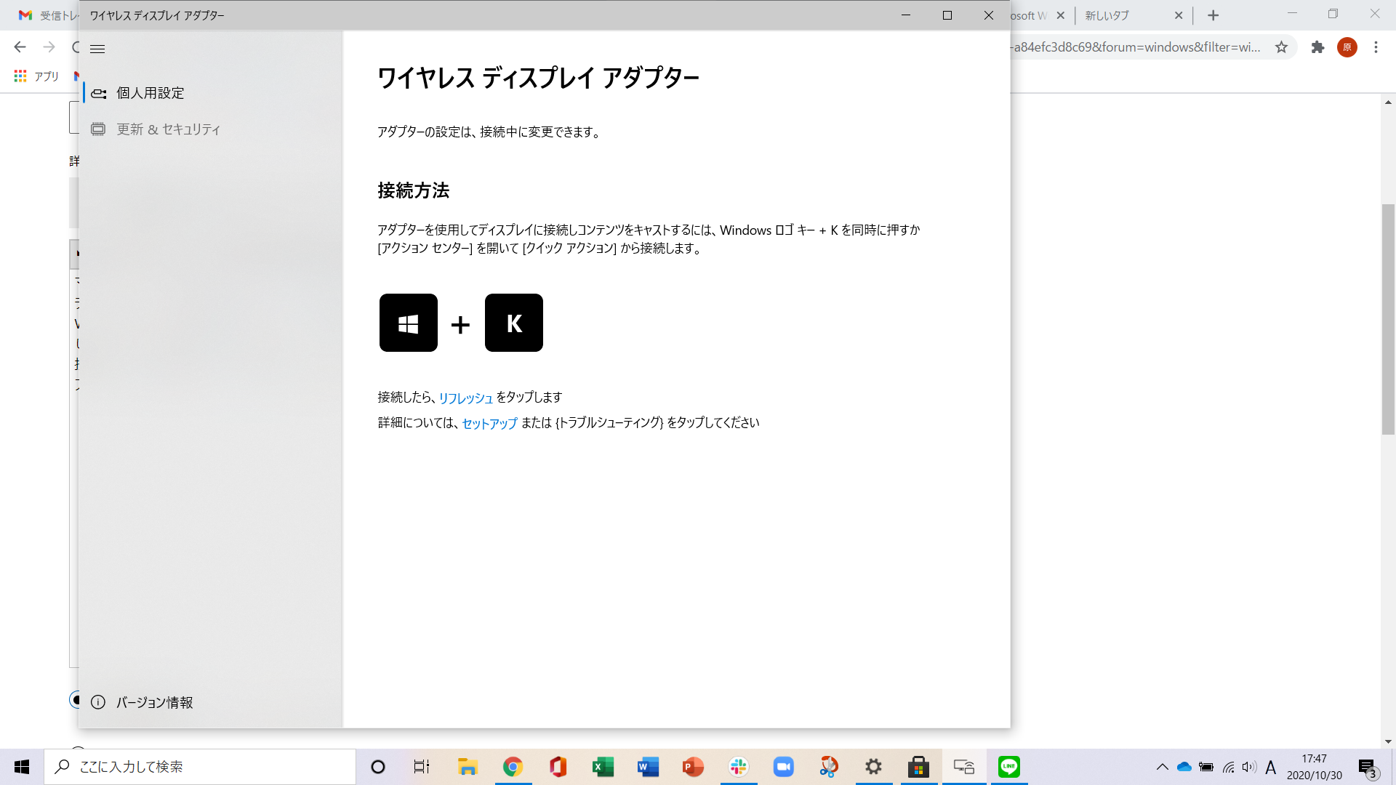Open Task View on the taskbar
Image resolution: width=1396 pixels, height=785 pixels.
422,767
